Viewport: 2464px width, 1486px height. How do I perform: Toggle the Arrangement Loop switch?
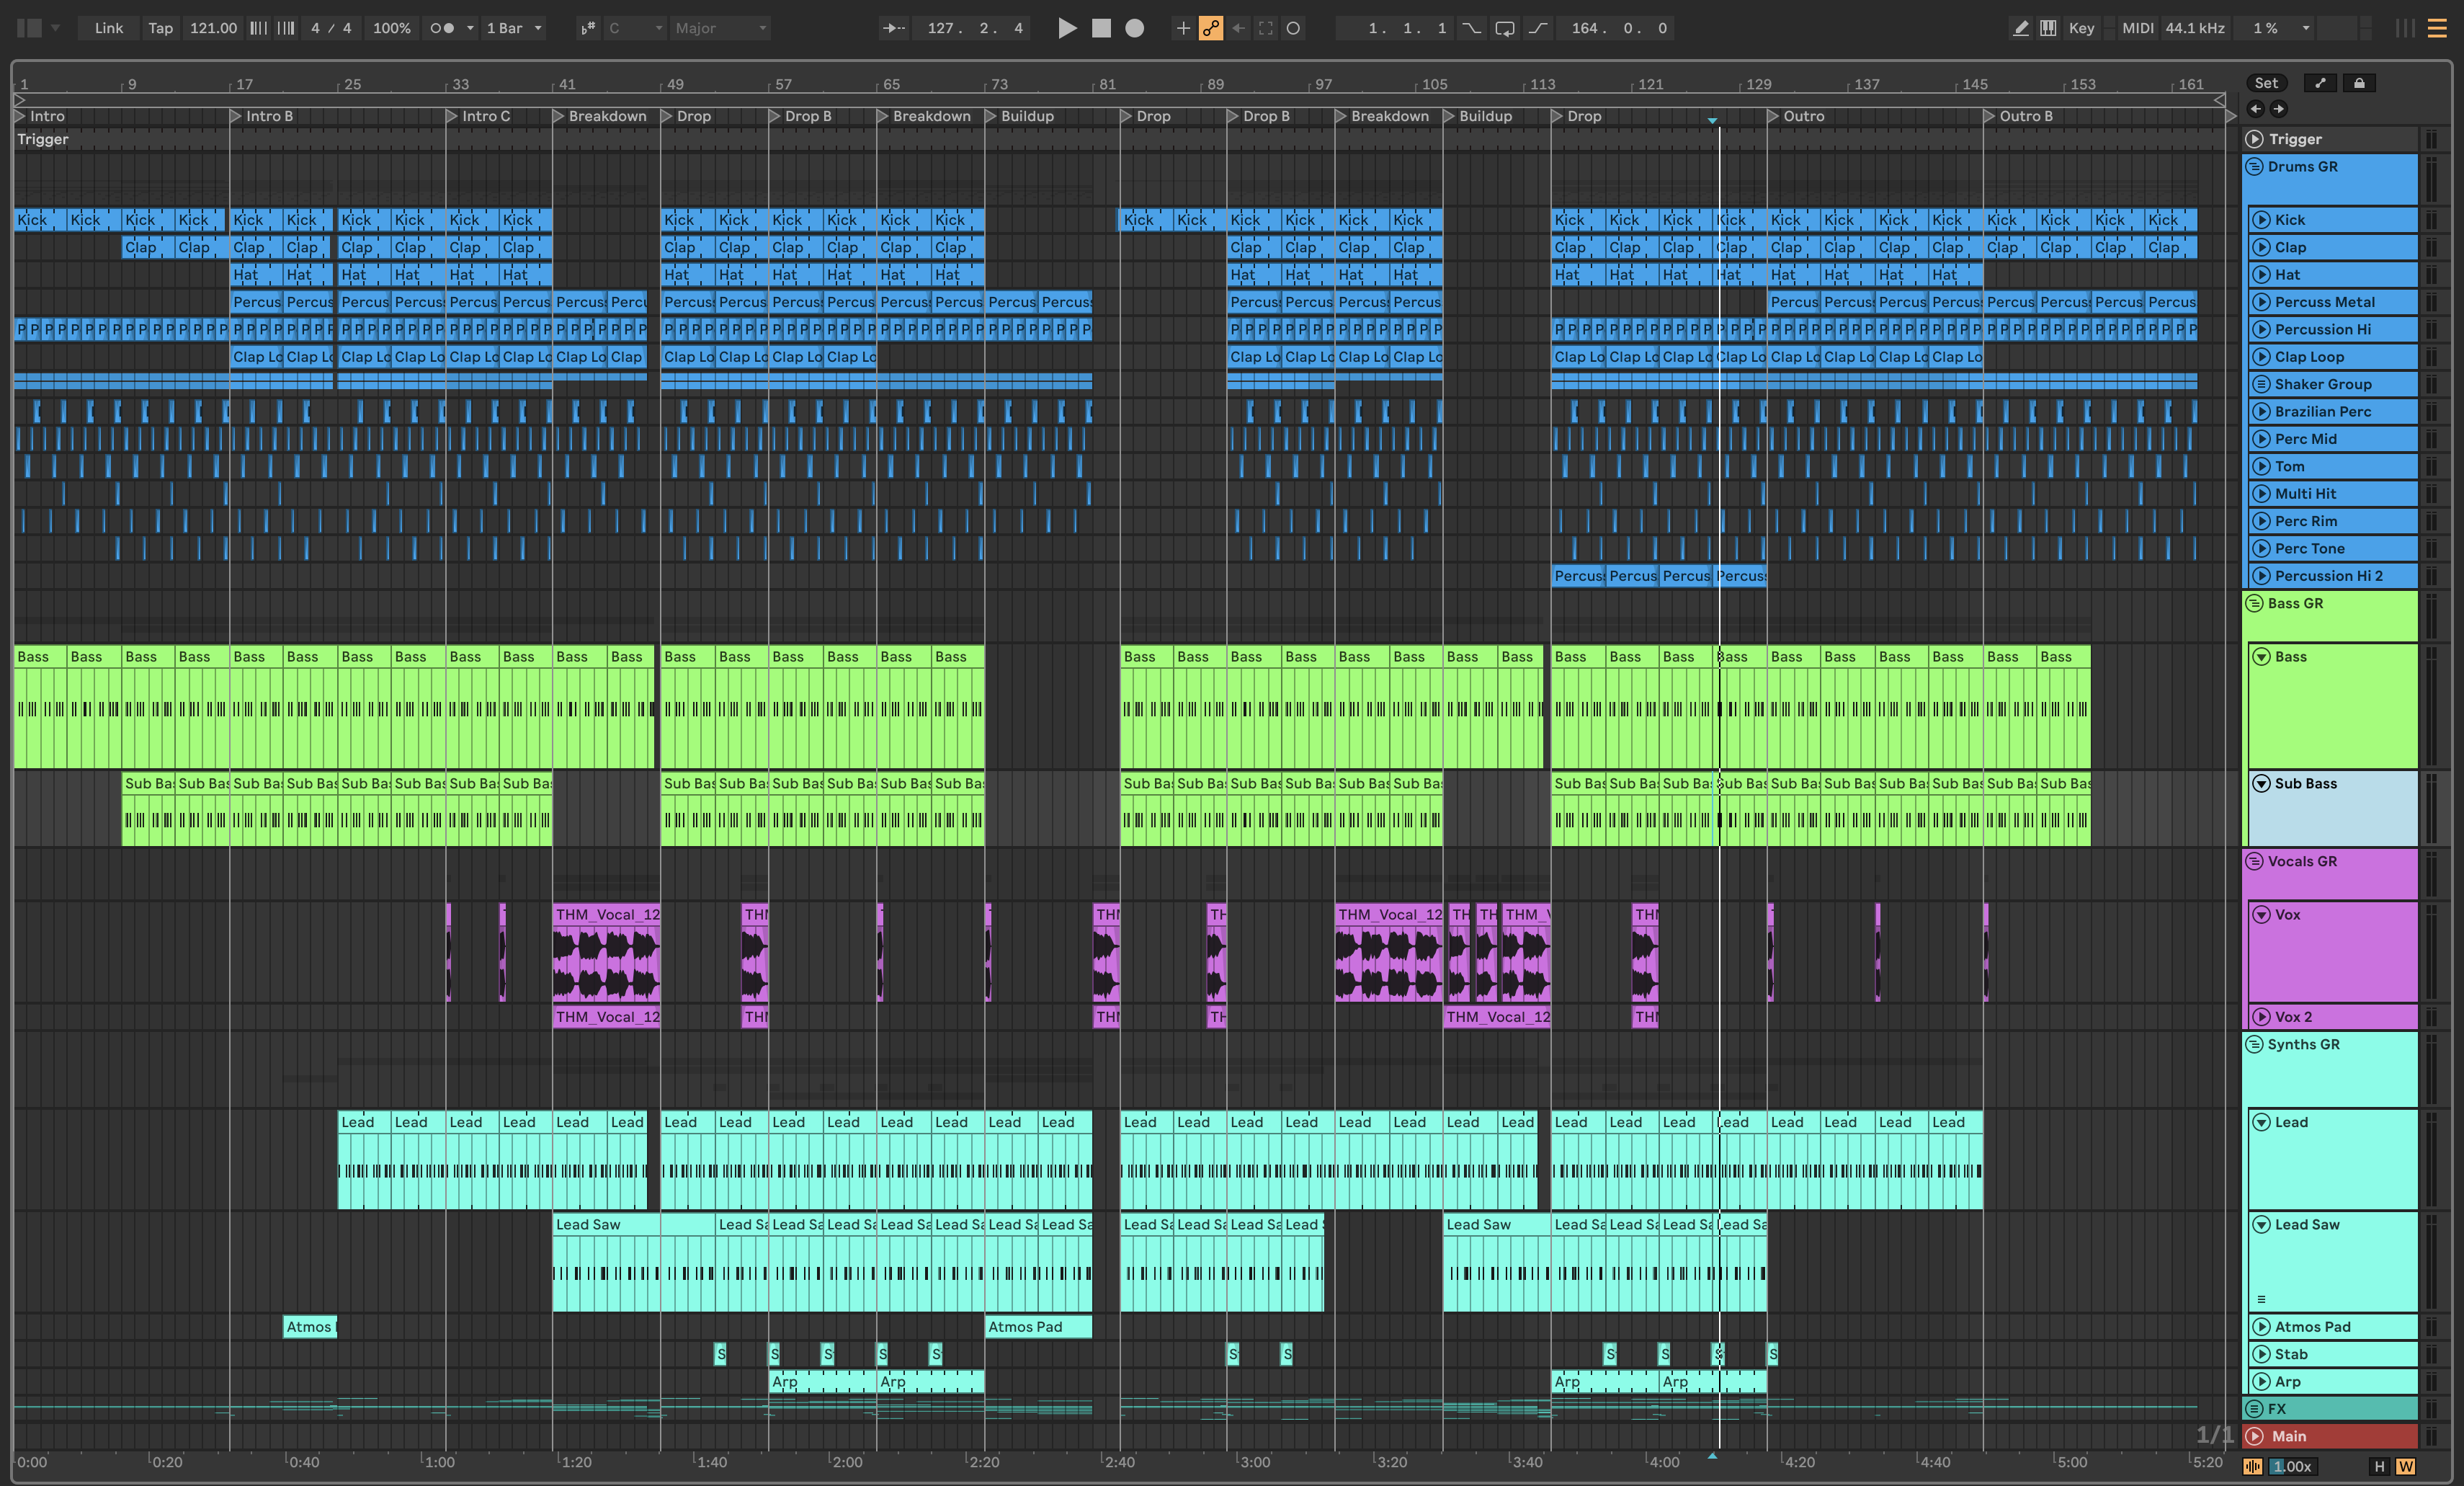point(1505,28)
